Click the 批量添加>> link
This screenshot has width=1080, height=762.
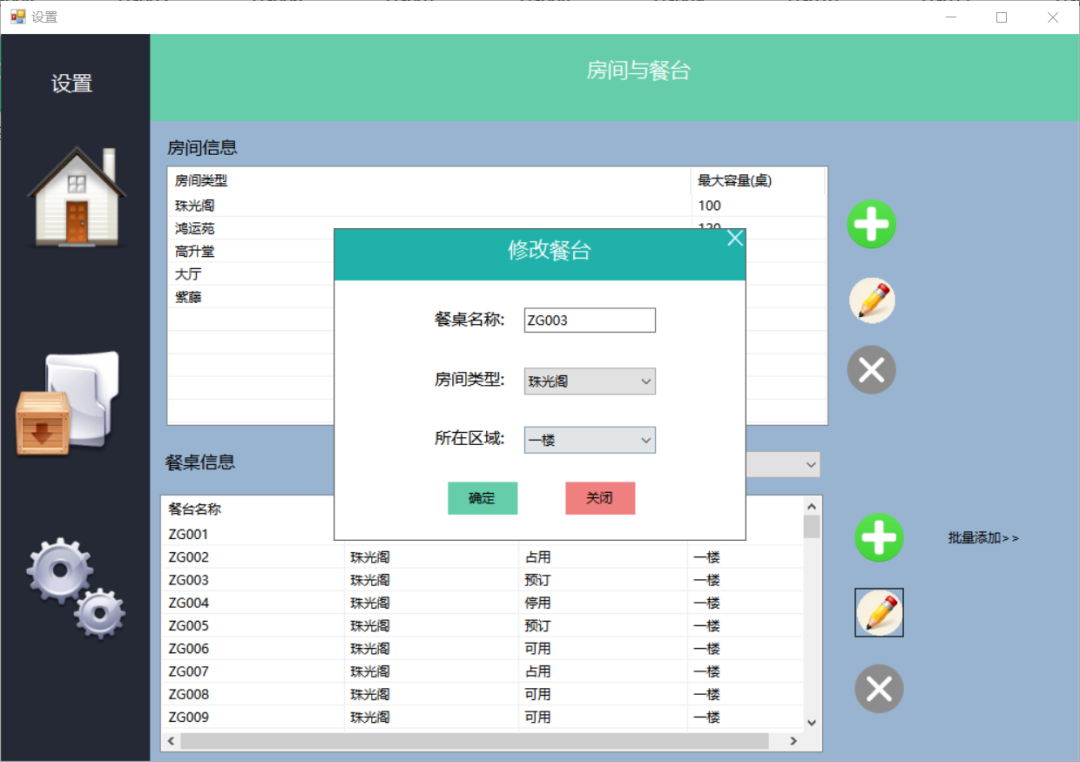point(983,538)
